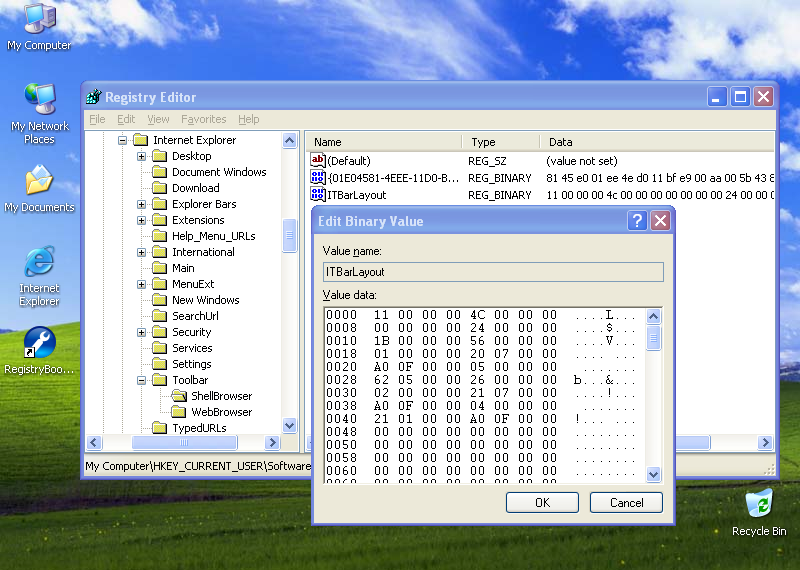Open My Network Places desktop icon
Viewport: 800px width, 570px height.
click(39, 98)
